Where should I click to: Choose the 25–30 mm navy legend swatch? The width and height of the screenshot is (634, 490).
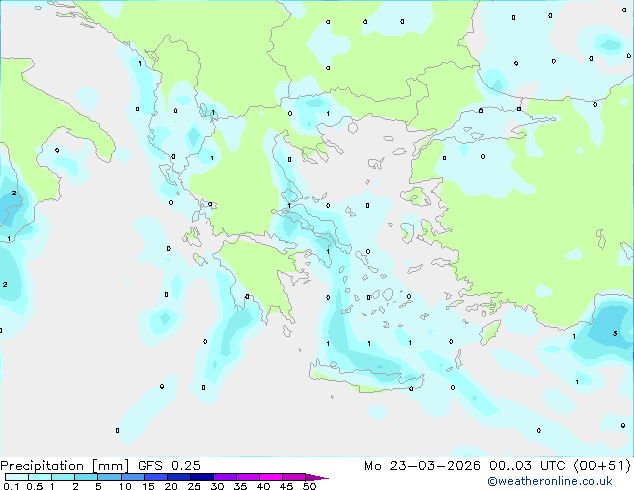point(202,477)
